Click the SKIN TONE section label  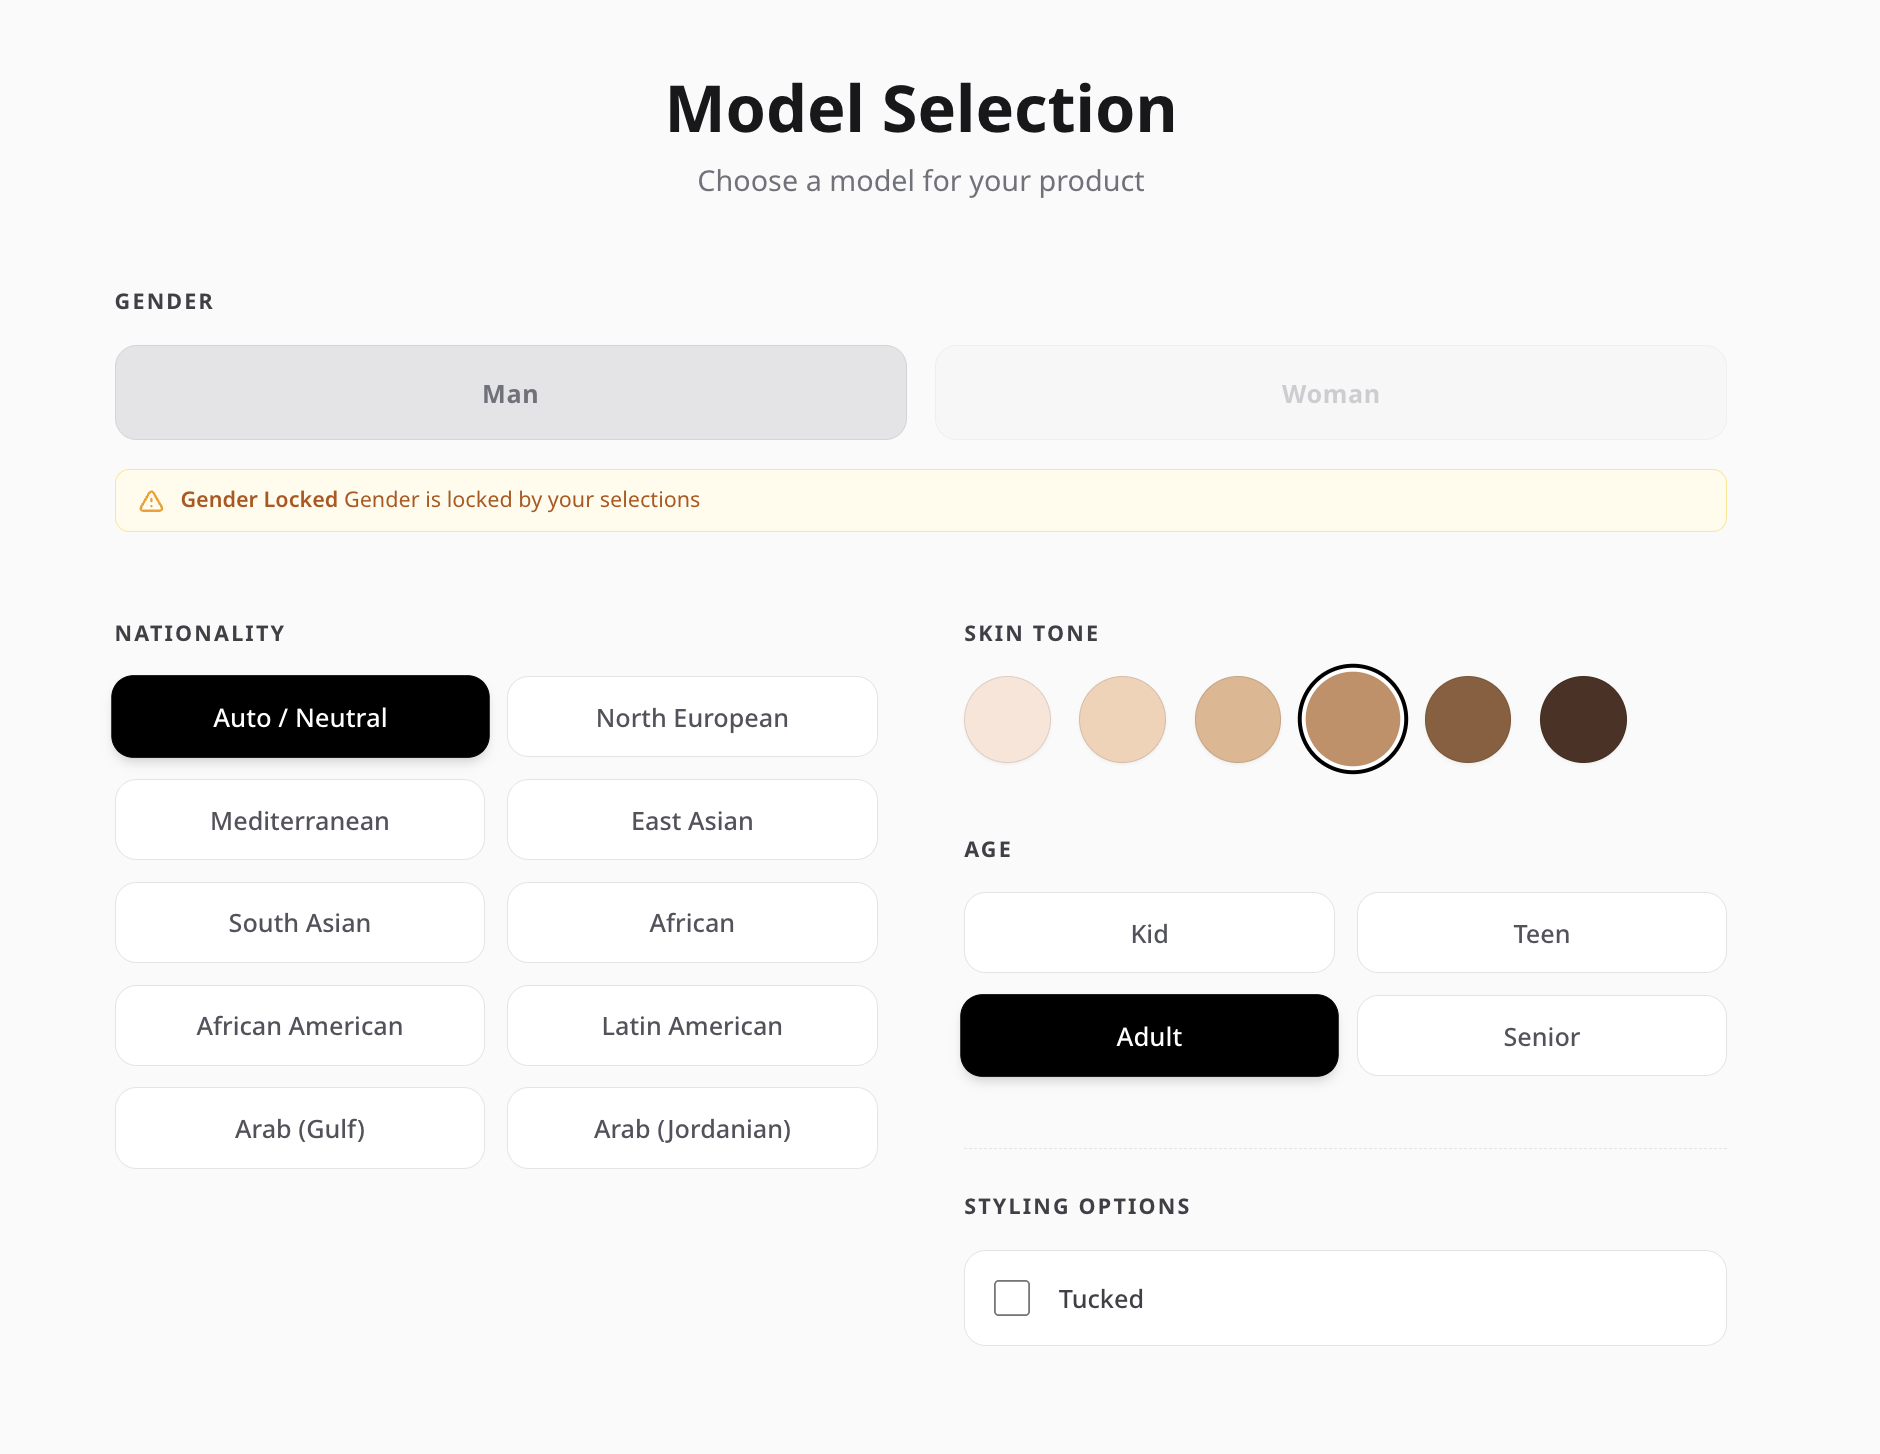[1031, 633]
